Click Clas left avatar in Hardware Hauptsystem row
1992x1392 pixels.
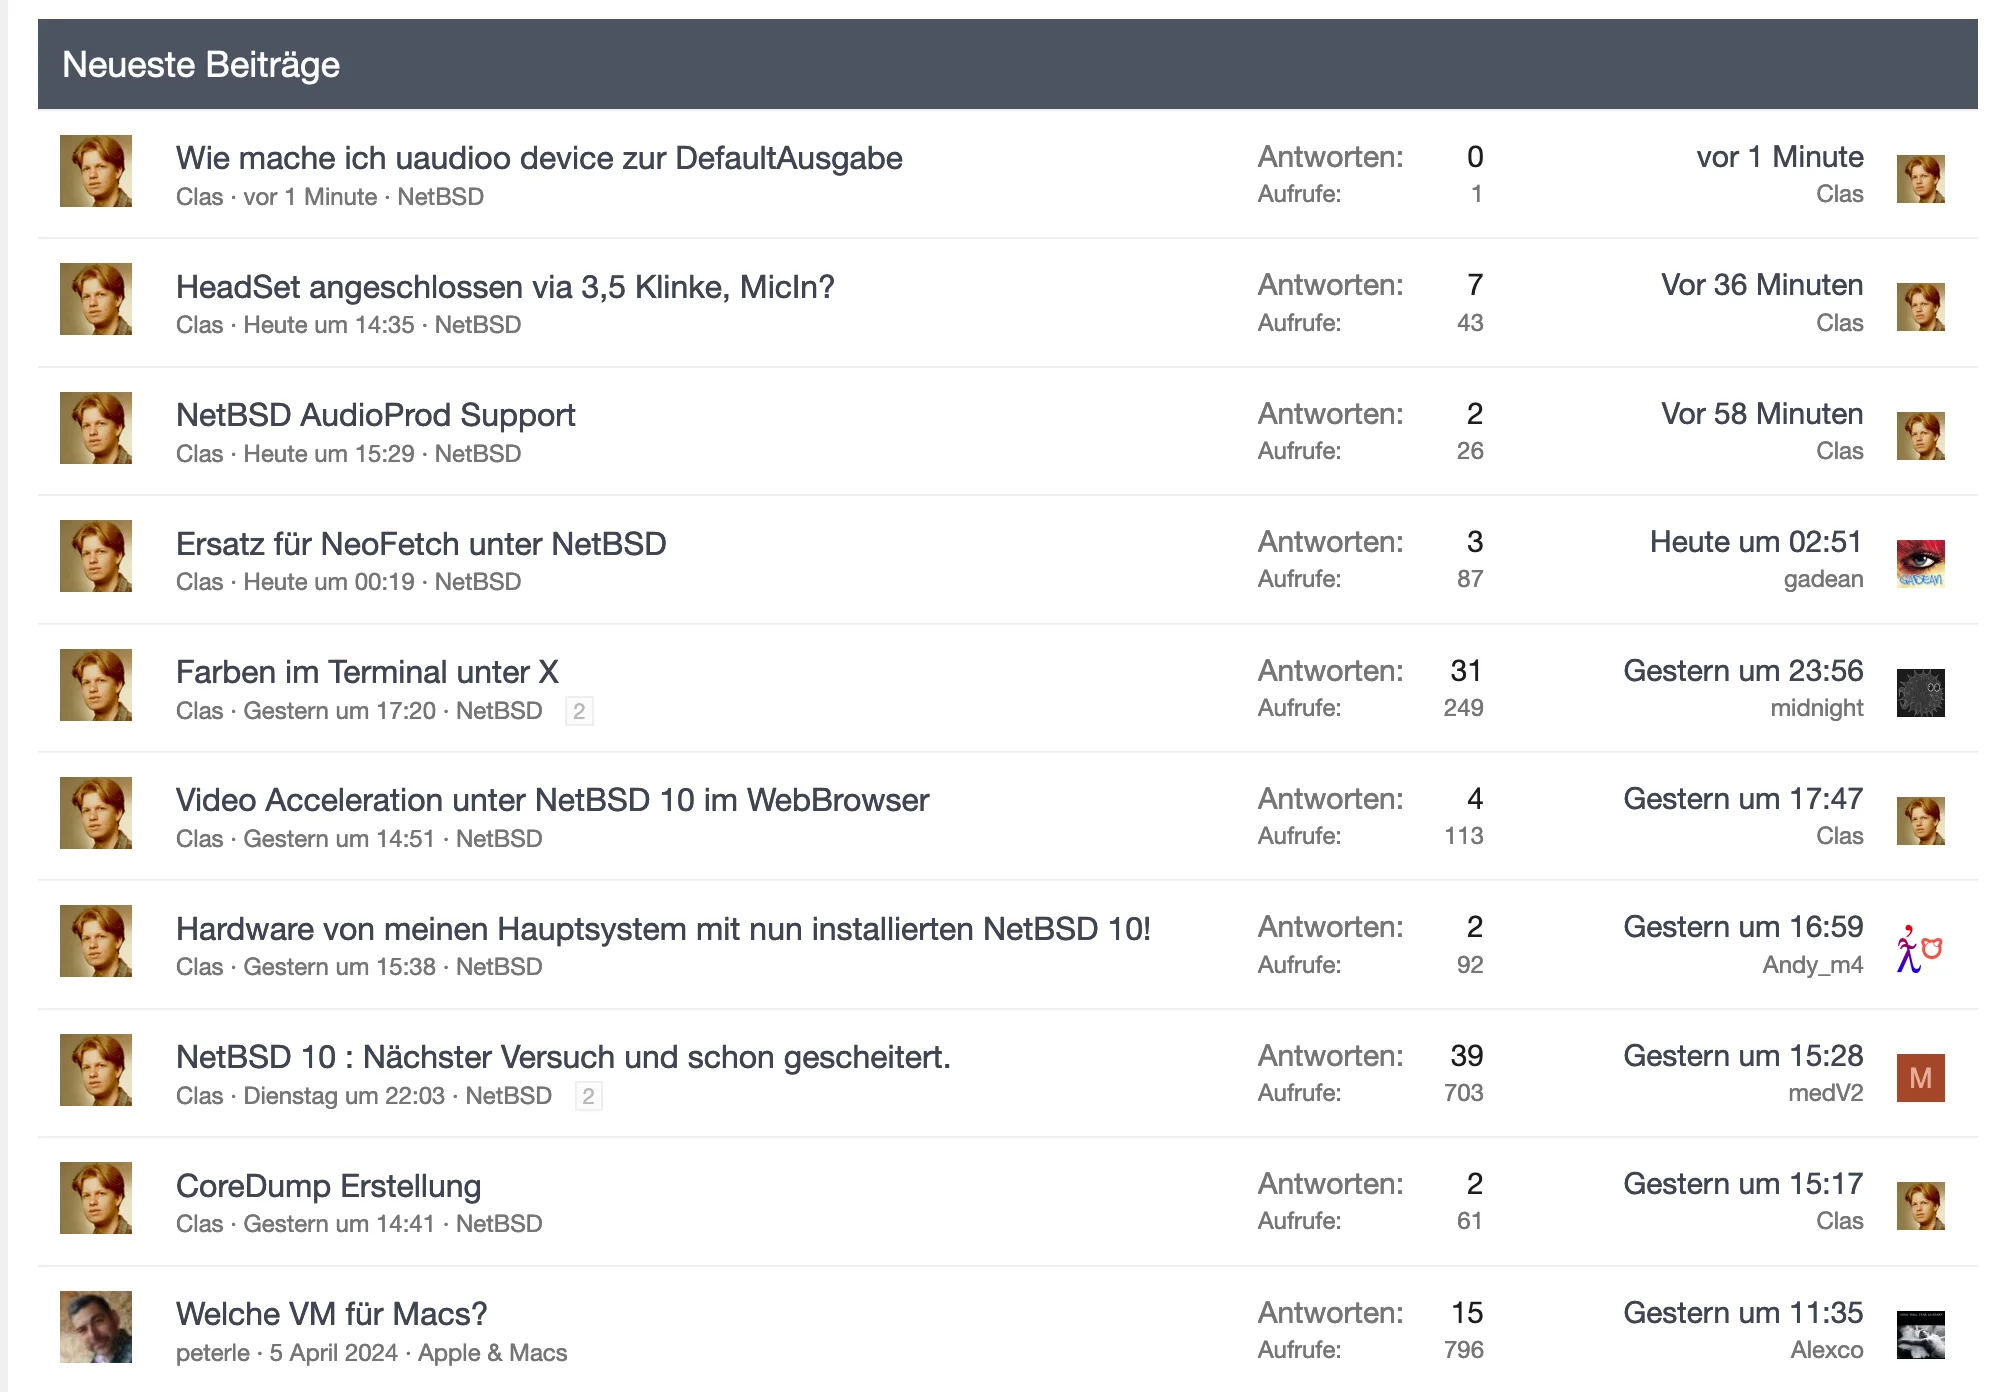point(96,941)
